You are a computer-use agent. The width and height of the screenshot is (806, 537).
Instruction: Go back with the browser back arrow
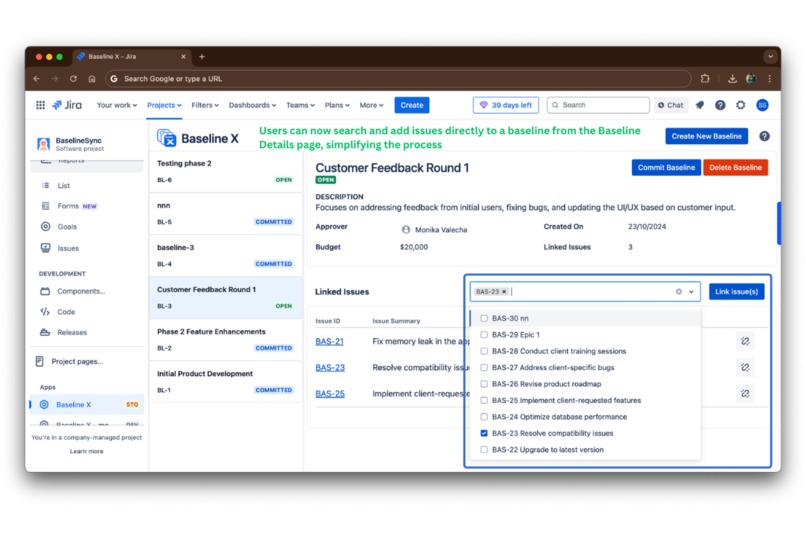click(36, 79)
